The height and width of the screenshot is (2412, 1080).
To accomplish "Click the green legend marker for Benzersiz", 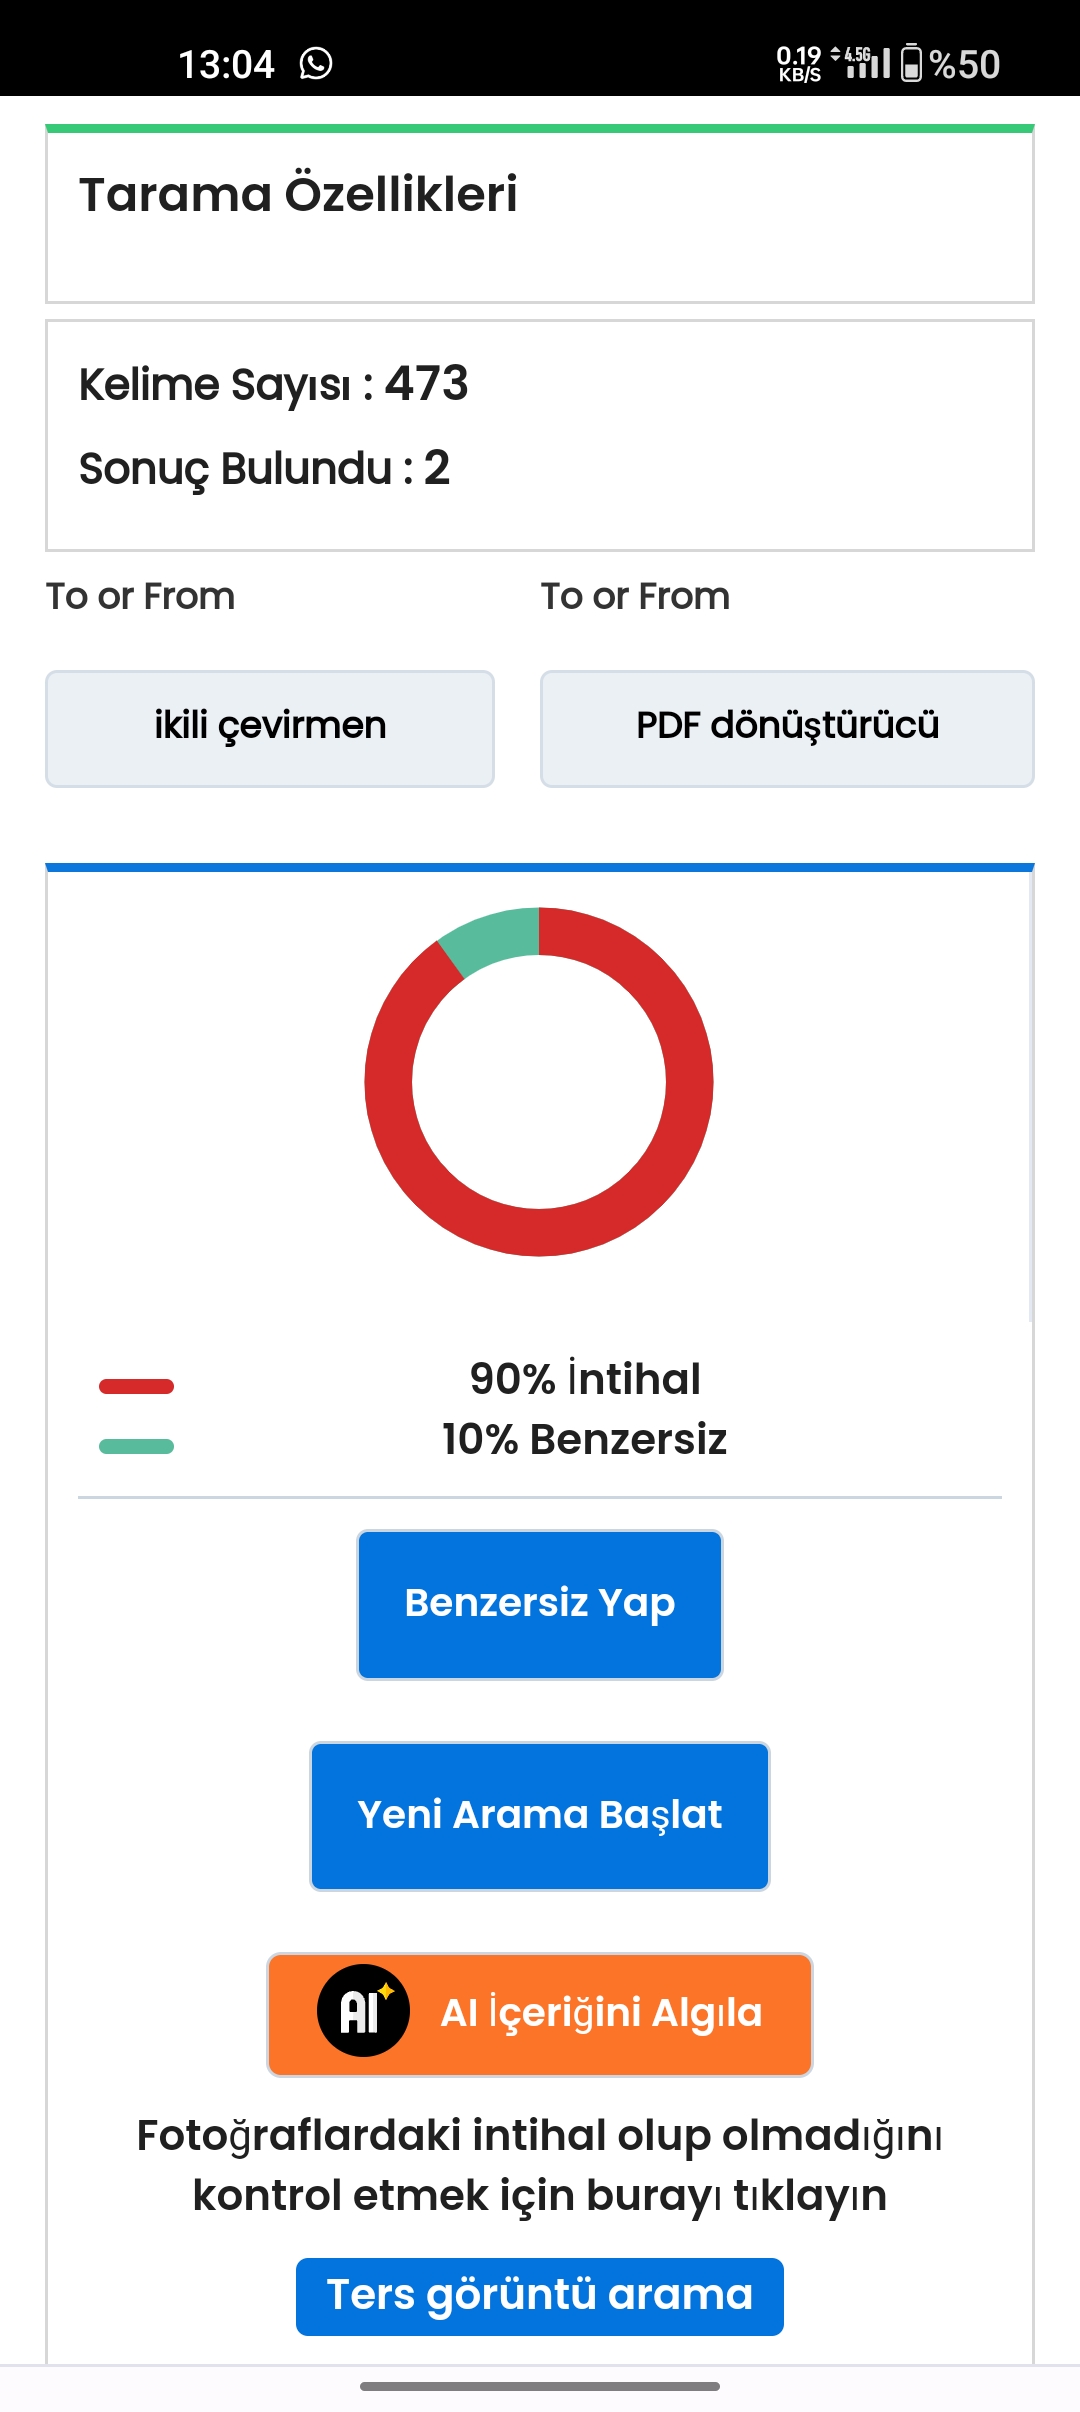I will pos(136,1446).
